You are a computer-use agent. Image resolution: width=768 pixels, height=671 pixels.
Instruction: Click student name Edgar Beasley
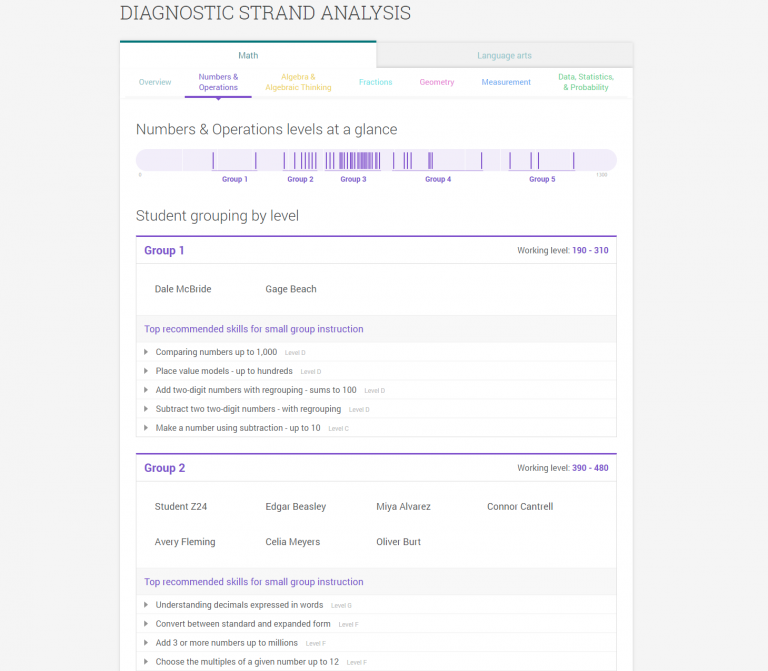[x=296, y=507]
